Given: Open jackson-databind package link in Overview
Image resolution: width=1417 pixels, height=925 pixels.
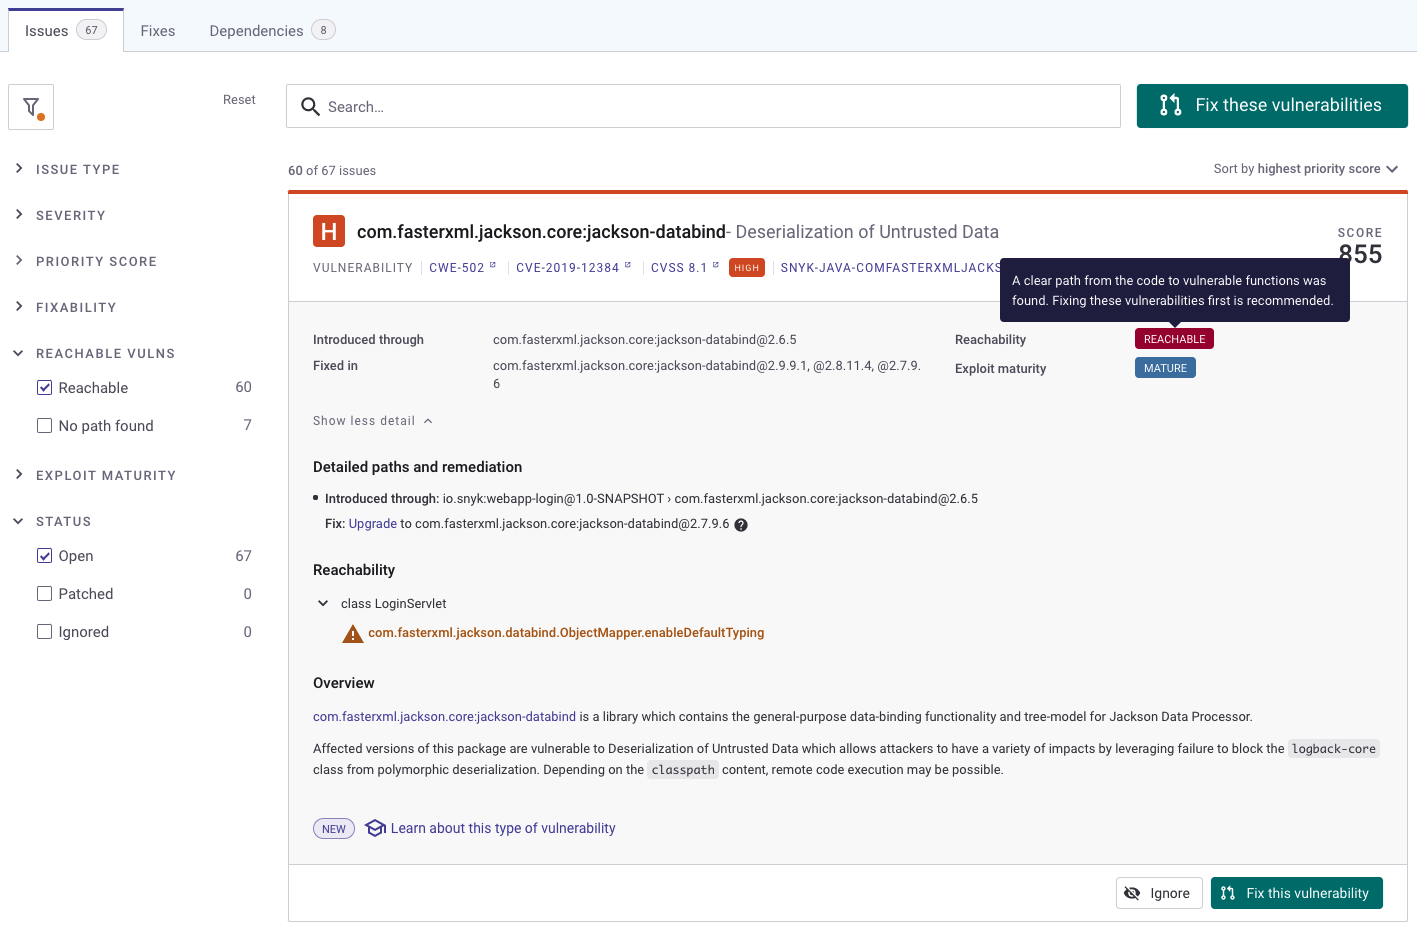Looking at the screenshot, I should click(x=444, y=717).
